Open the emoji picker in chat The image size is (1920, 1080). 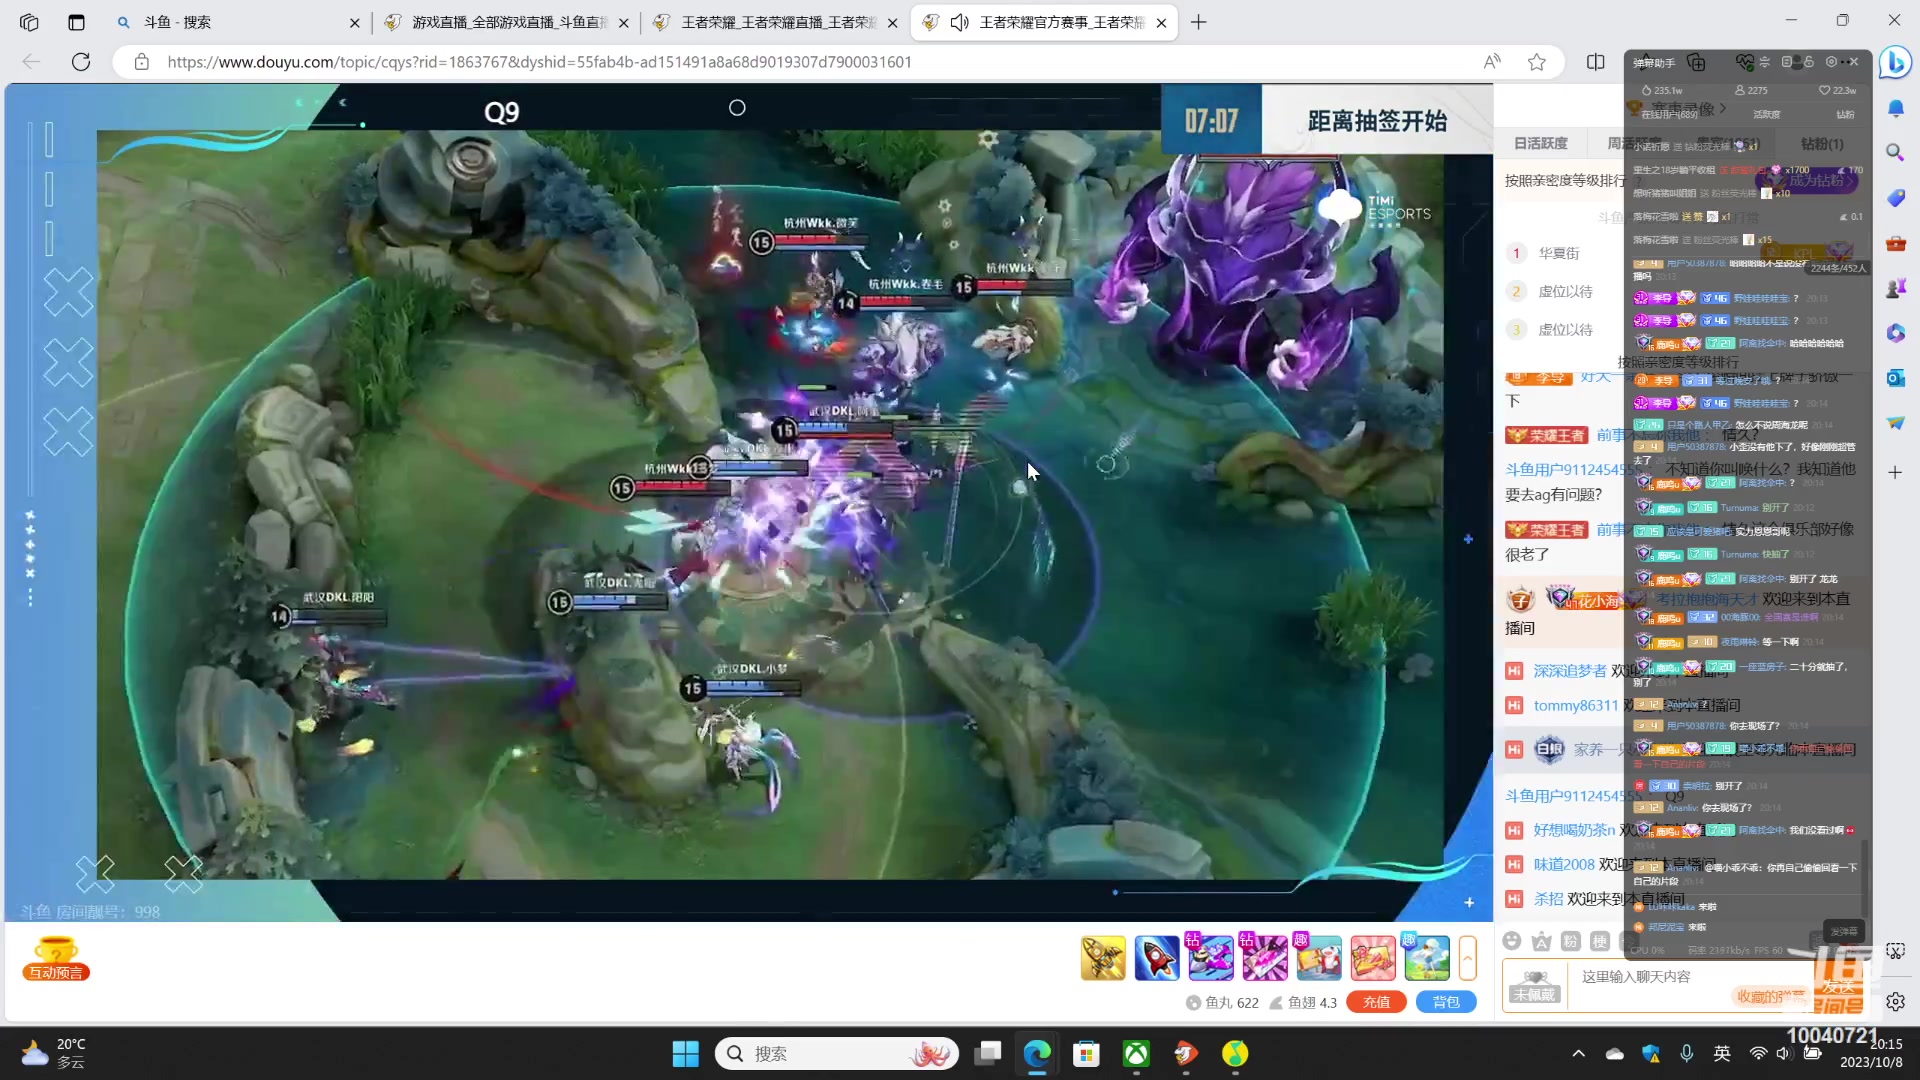(1512, 941)
